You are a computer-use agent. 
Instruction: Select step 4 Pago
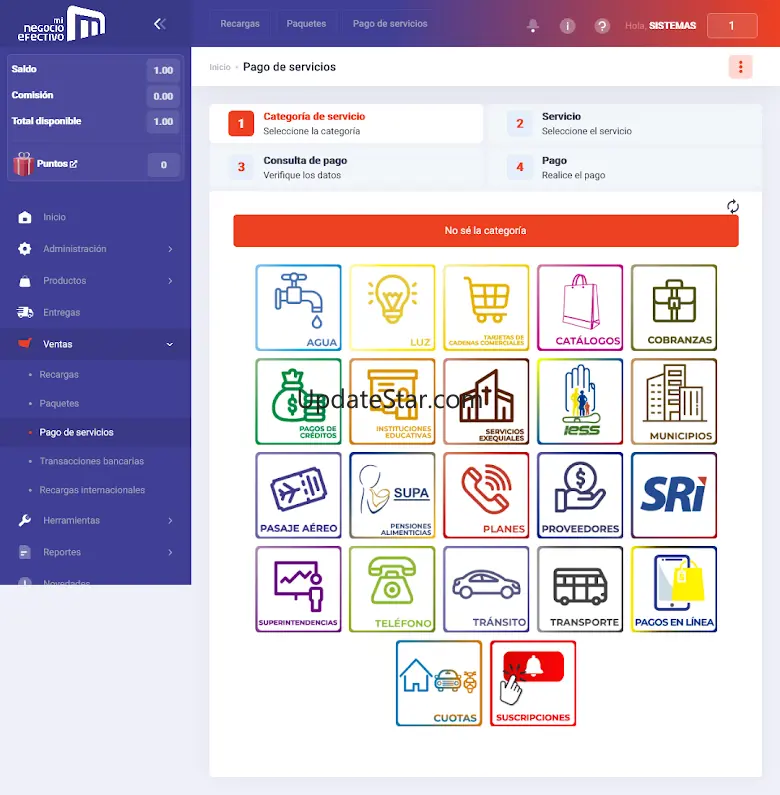click(x=625, y=167)
